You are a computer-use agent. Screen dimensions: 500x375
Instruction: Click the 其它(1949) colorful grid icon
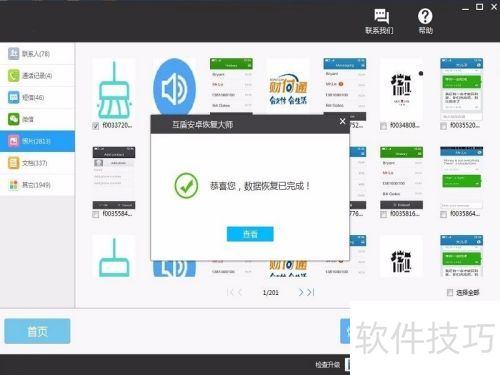(14, 185)
